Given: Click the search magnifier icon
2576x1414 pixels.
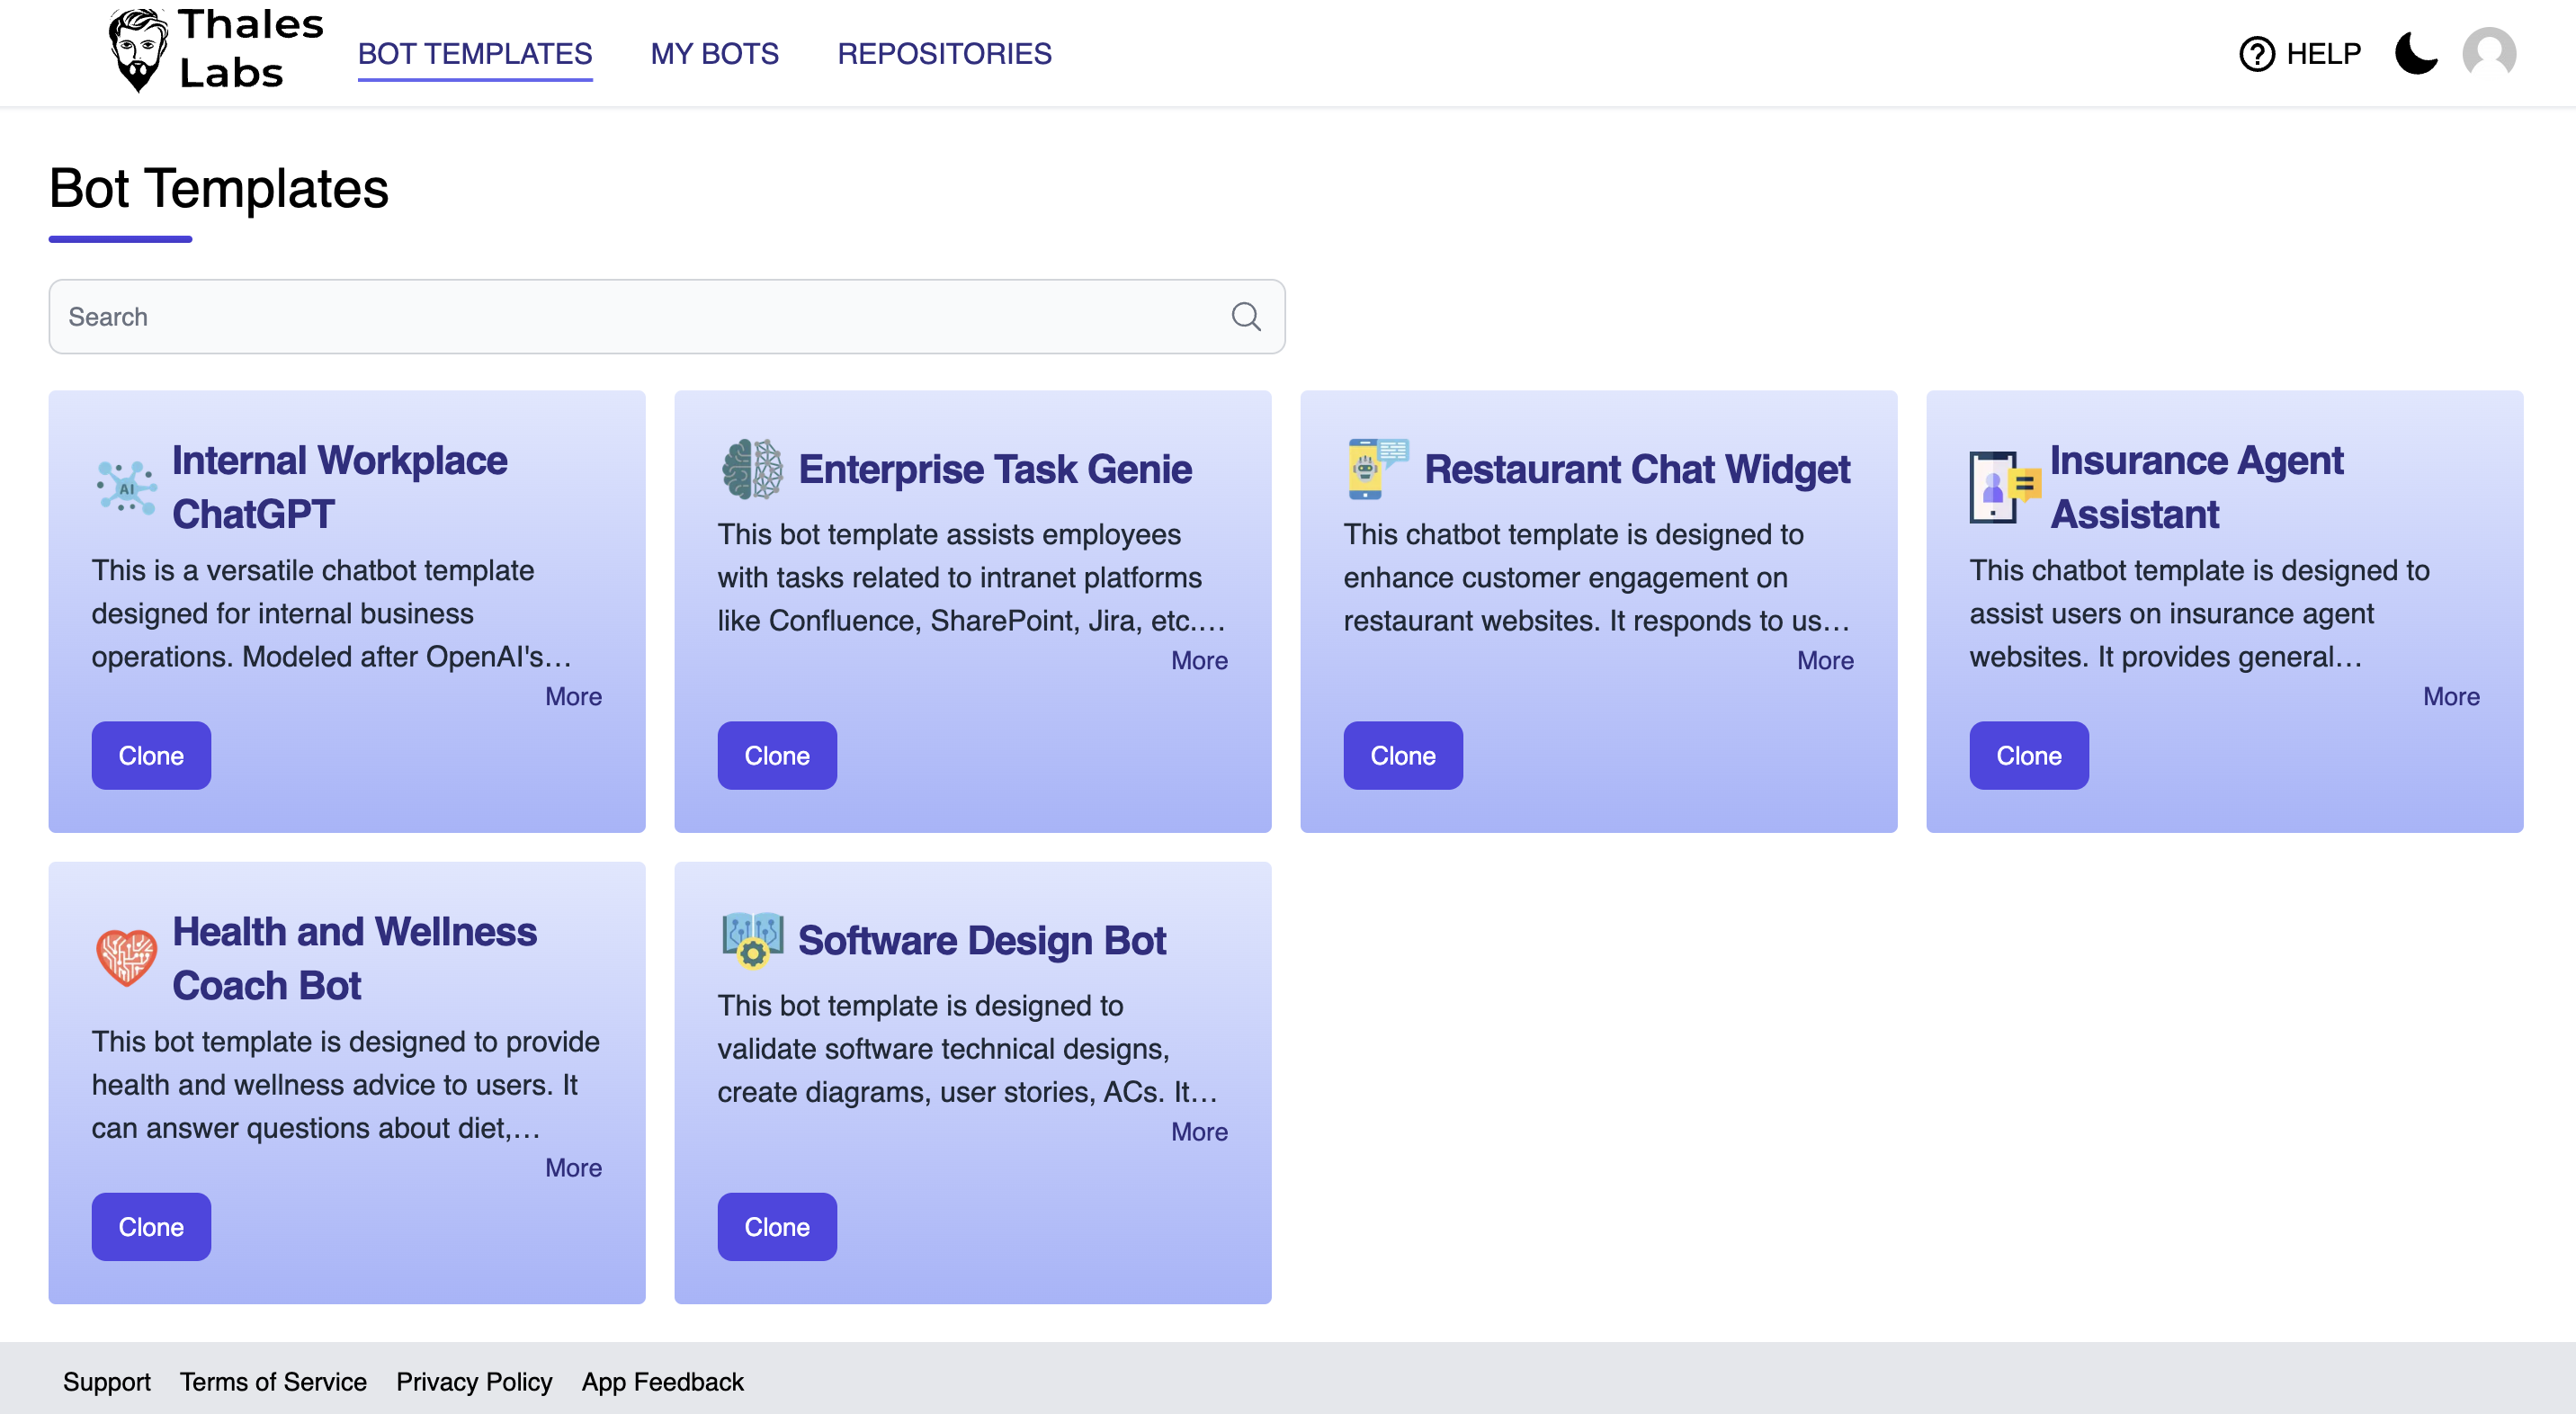Looking at the screenshot, I should pyautogui.click(x=1245, y=317).
